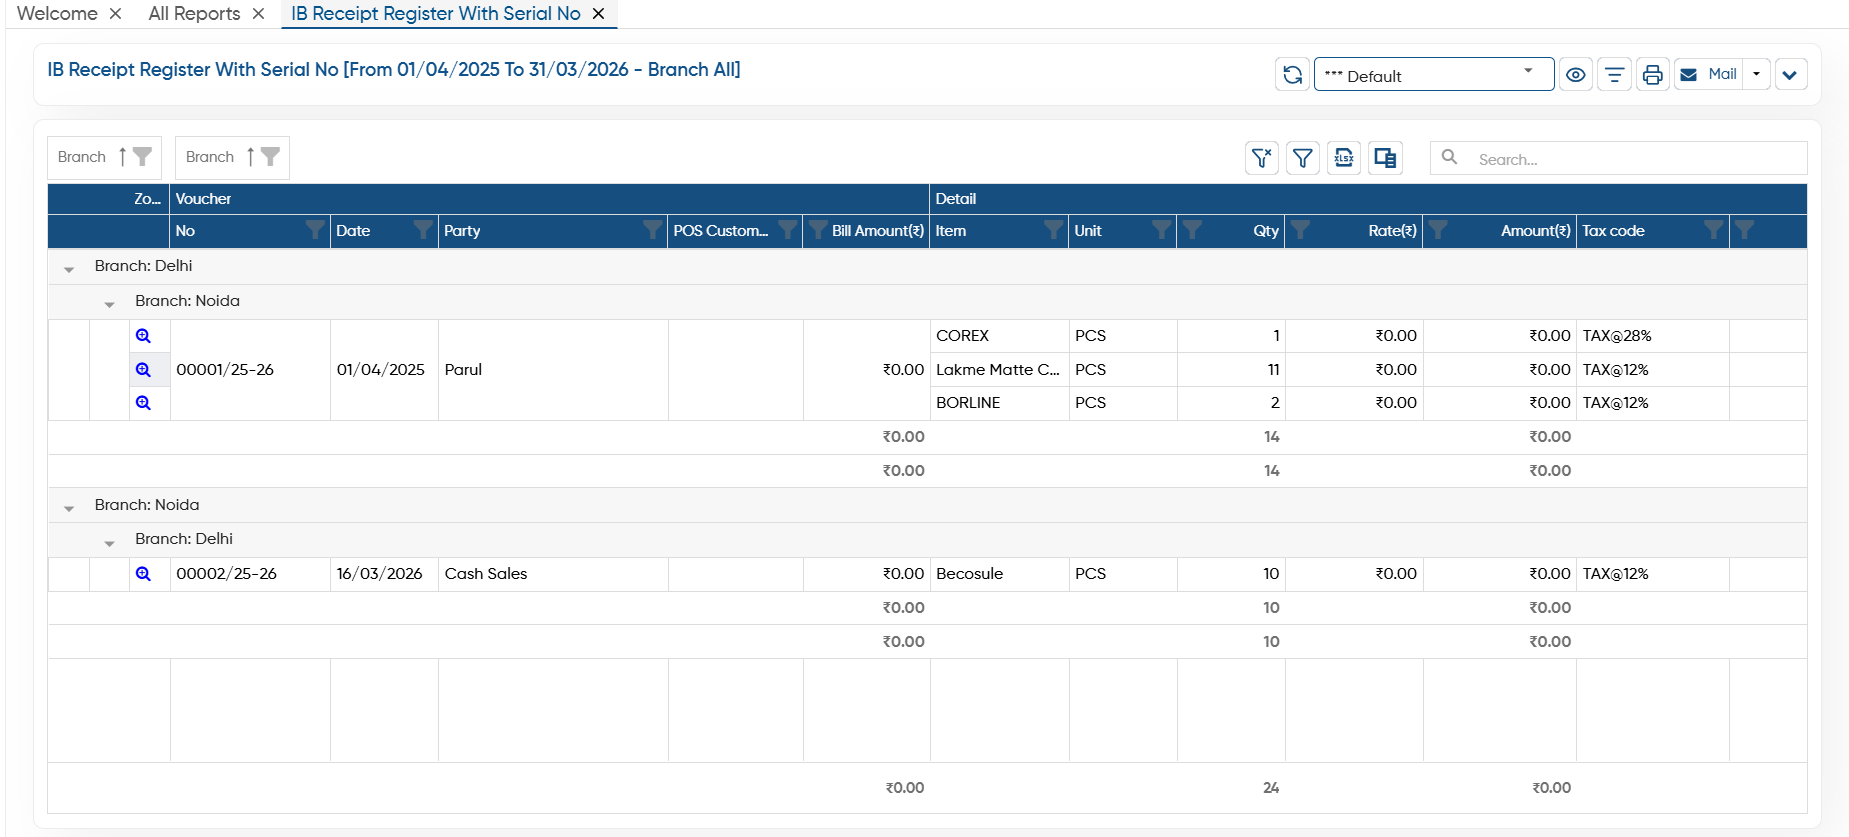The height and width of the screenshot is (837, 1849).
Task: Open filter for Unit column
Action: [1162, 231]
